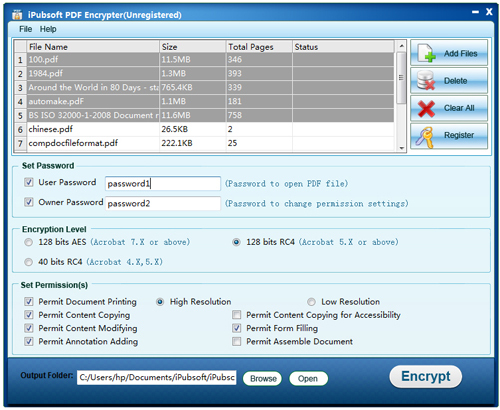
Task: Click the file list scrollbar thumb
Action: click(x=401, y=77)
